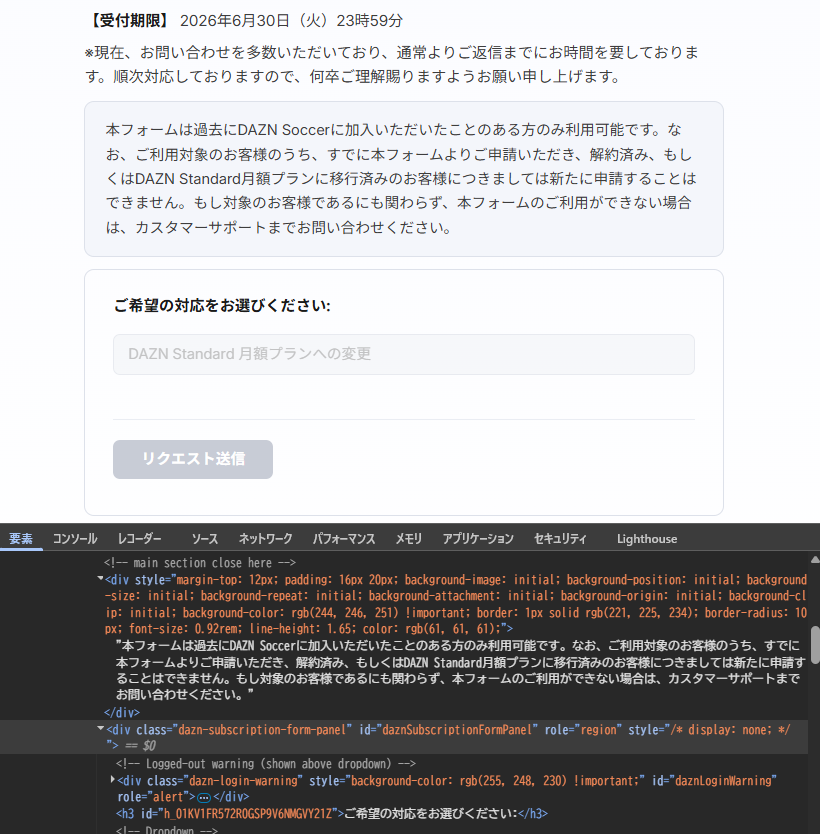Click the DevTools elements panel scrollbar thumb
Screen dimensions: 820x834
coord(815,645)
